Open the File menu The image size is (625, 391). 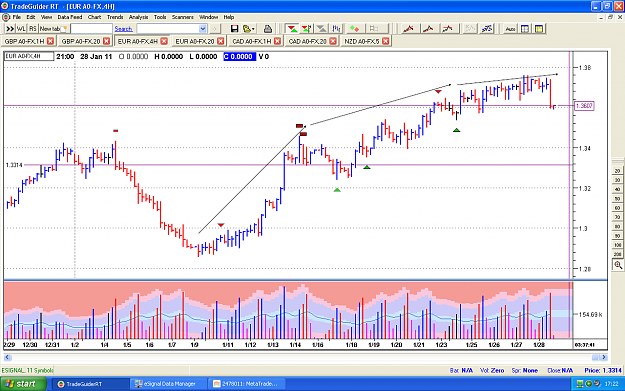pyautogui.click(x=16, y=17)
